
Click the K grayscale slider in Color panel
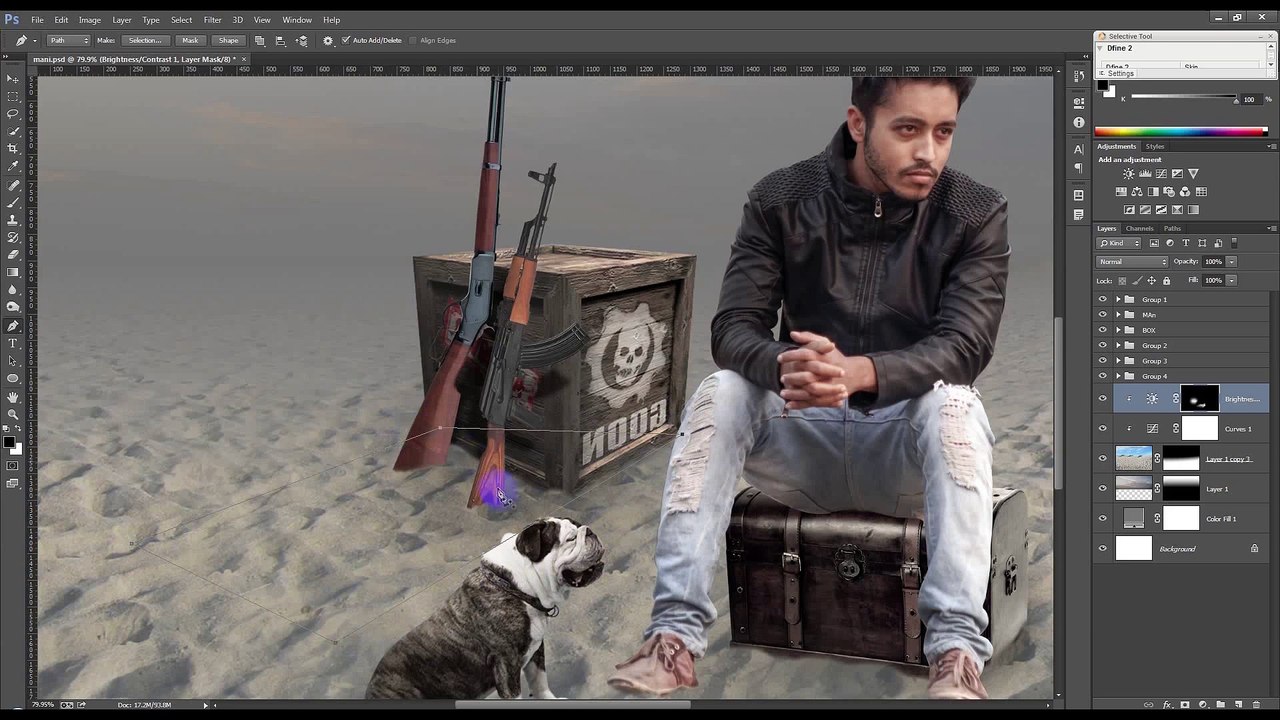pos(1185,97)
